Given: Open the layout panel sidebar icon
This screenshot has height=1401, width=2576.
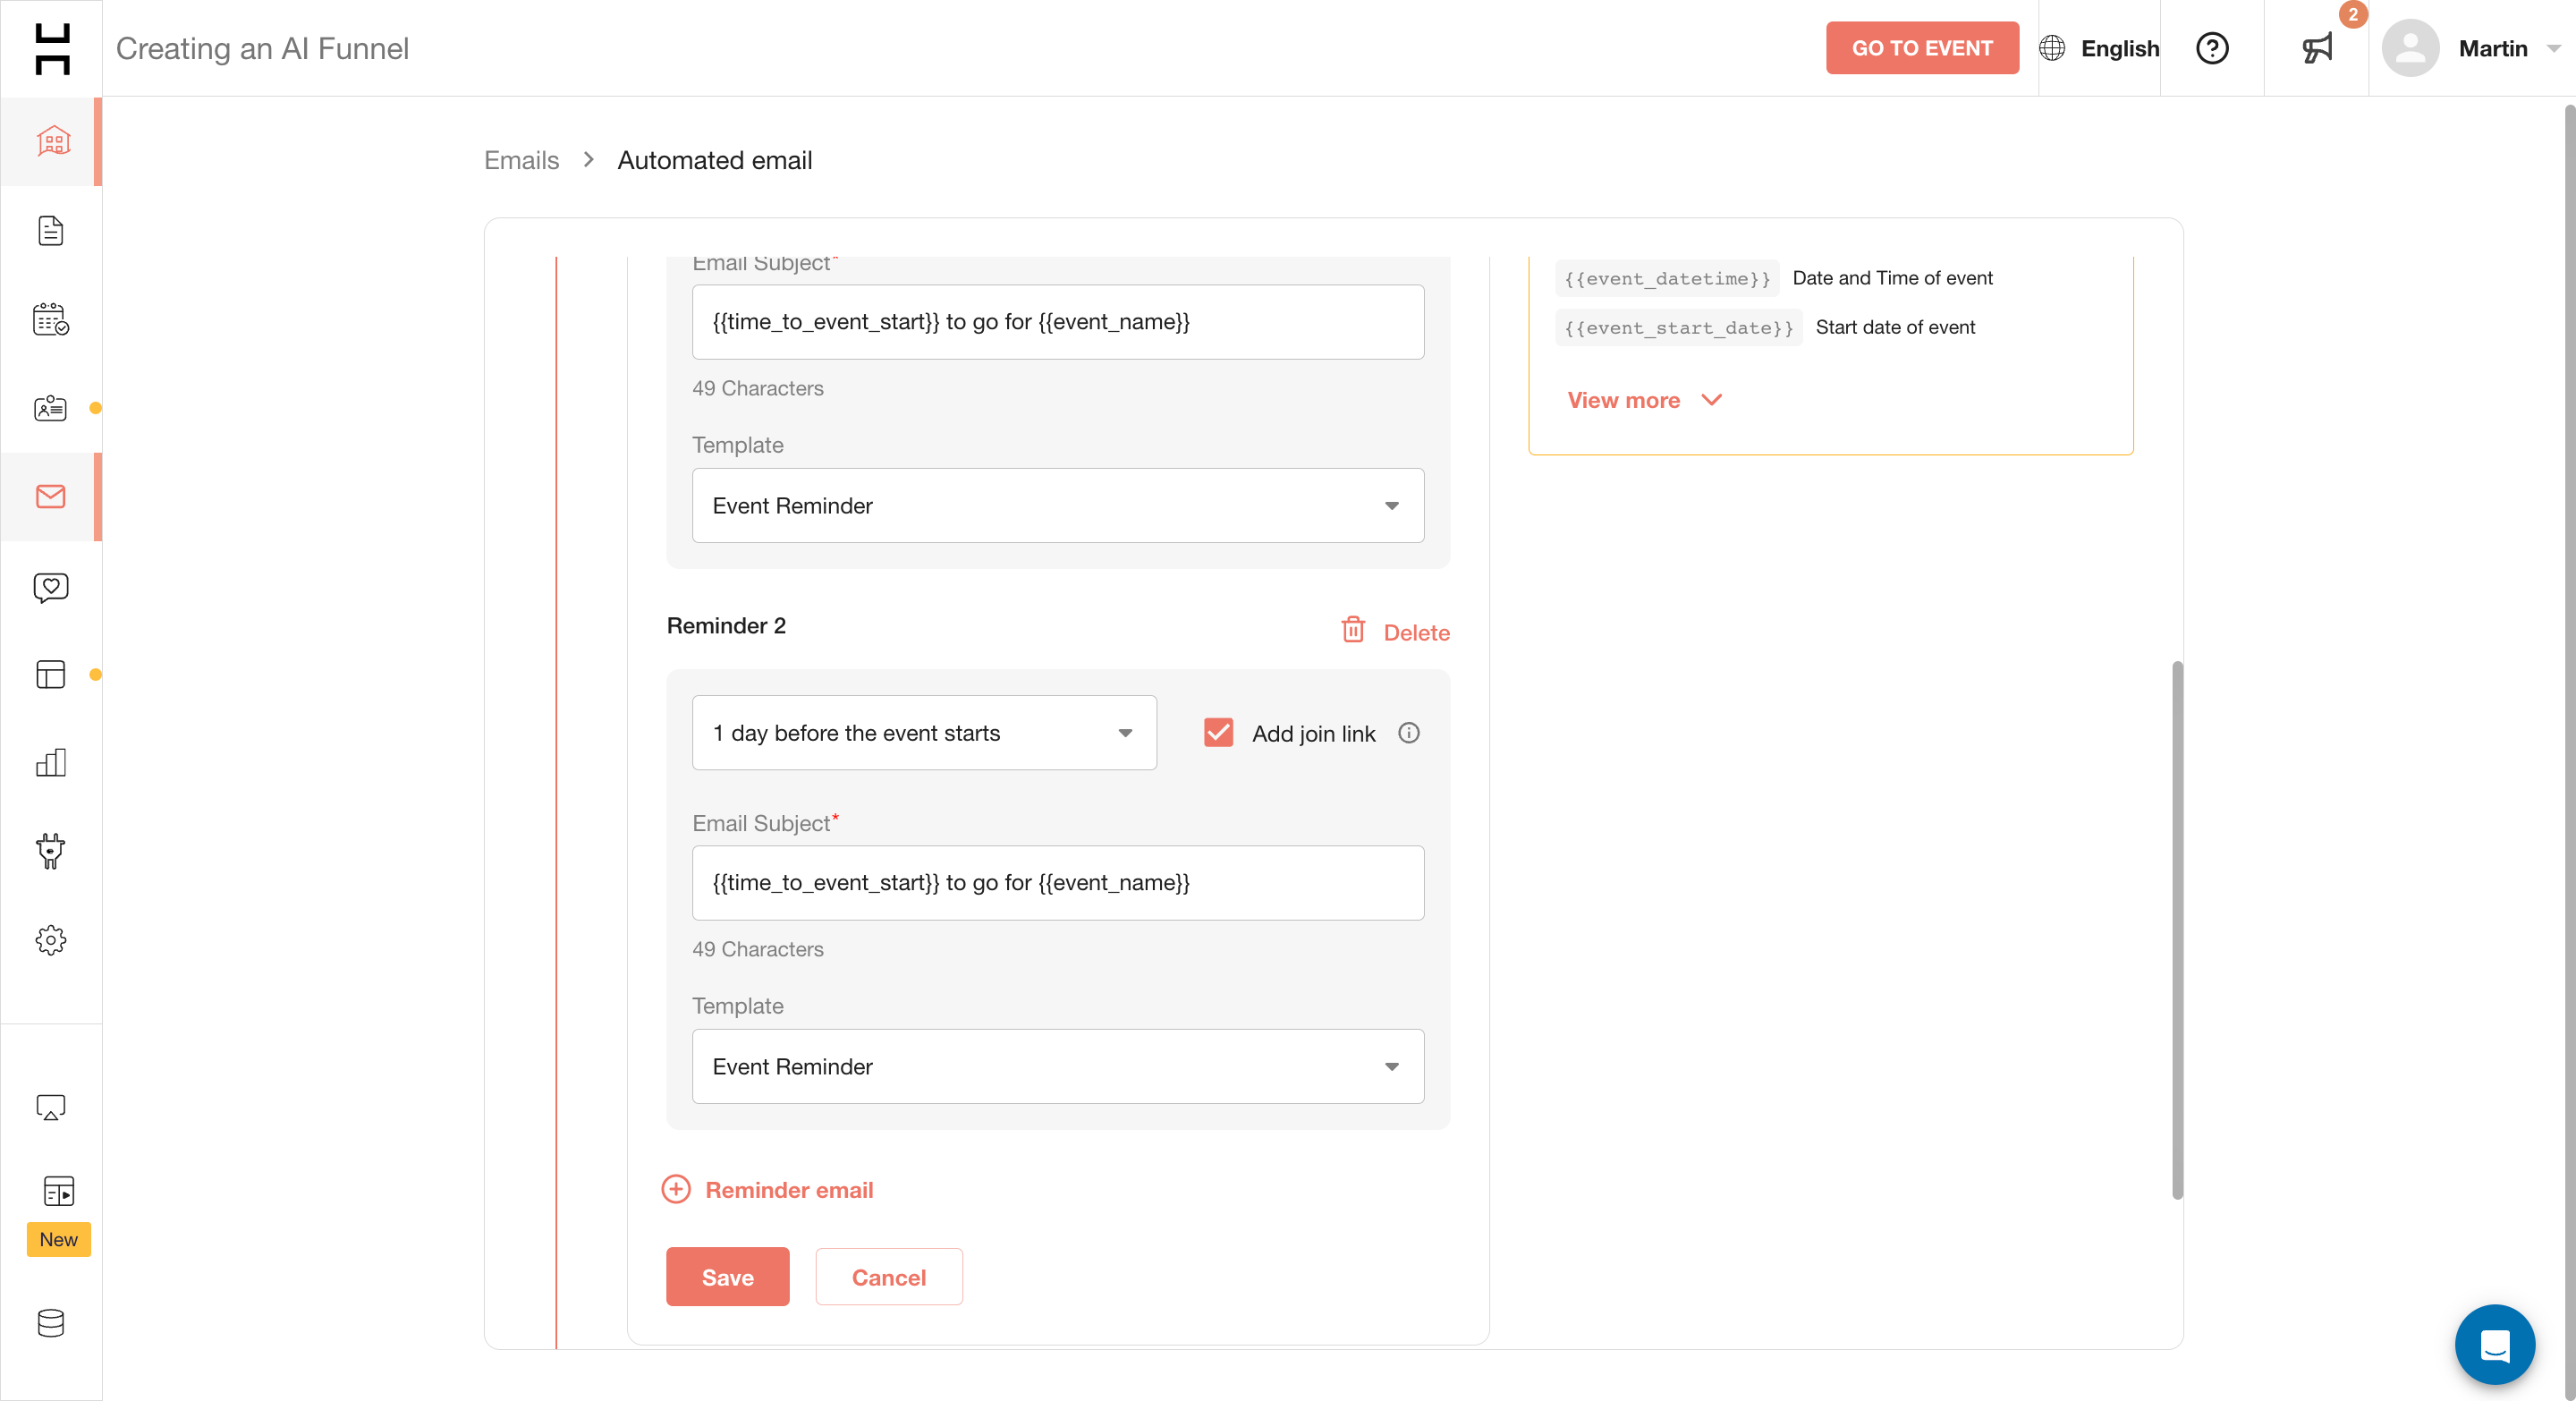Looking at the screenshot, I should point(51,675).
